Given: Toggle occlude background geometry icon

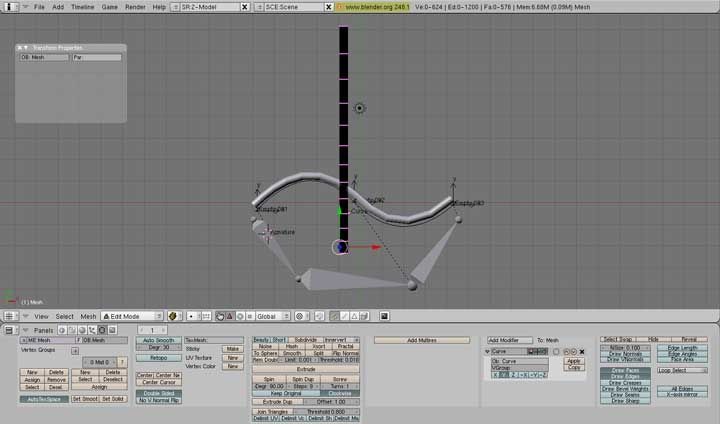Looking at the screenshot, I should [364, 316].
